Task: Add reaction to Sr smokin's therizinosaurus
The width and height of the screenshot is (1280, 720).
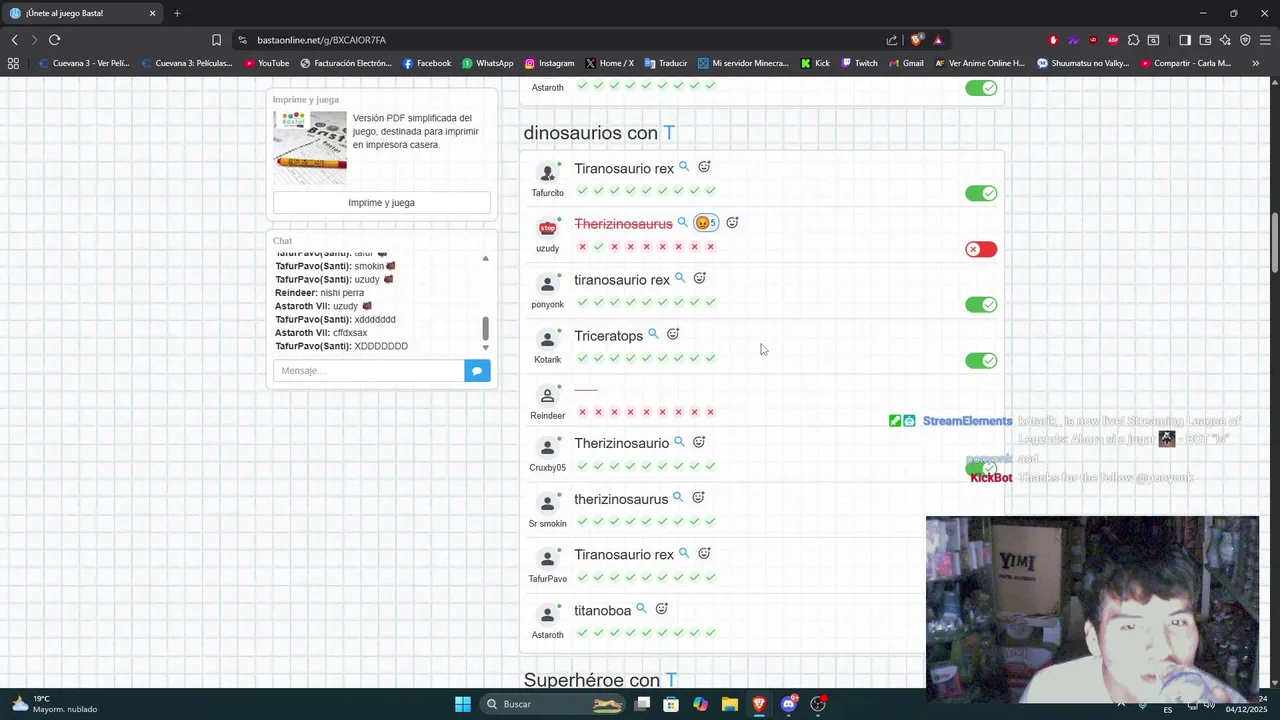Action: tap(698, 497)
